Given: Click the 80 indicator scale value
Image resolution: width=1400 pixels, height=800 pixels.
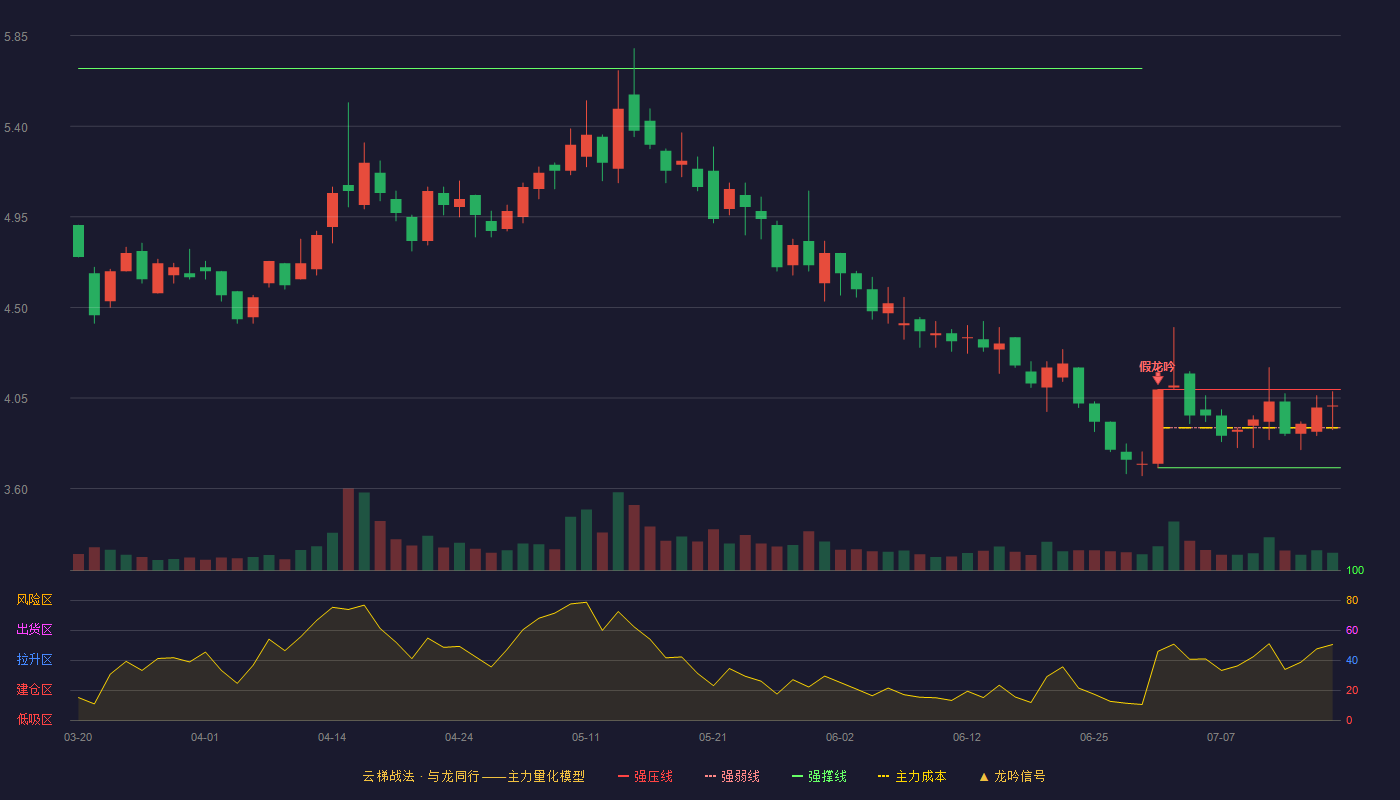Looking at the screenshot, I should (x=1352, y=600).
